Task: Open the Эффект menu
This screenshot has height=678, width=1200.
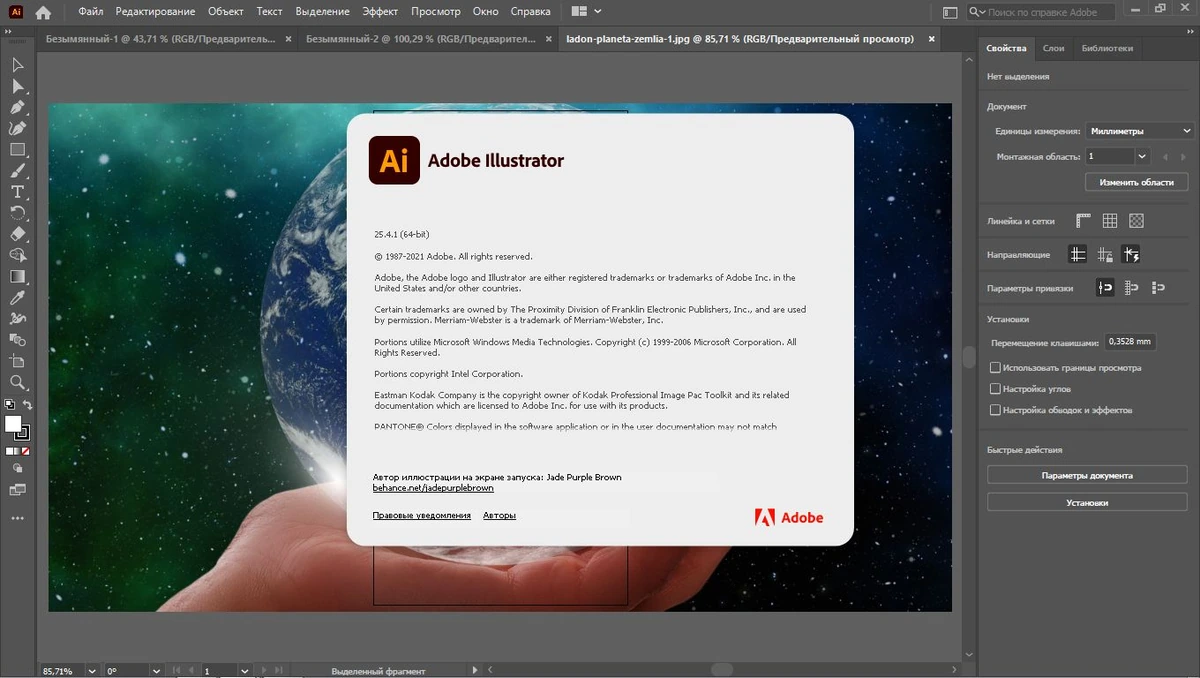Action: 380,12
